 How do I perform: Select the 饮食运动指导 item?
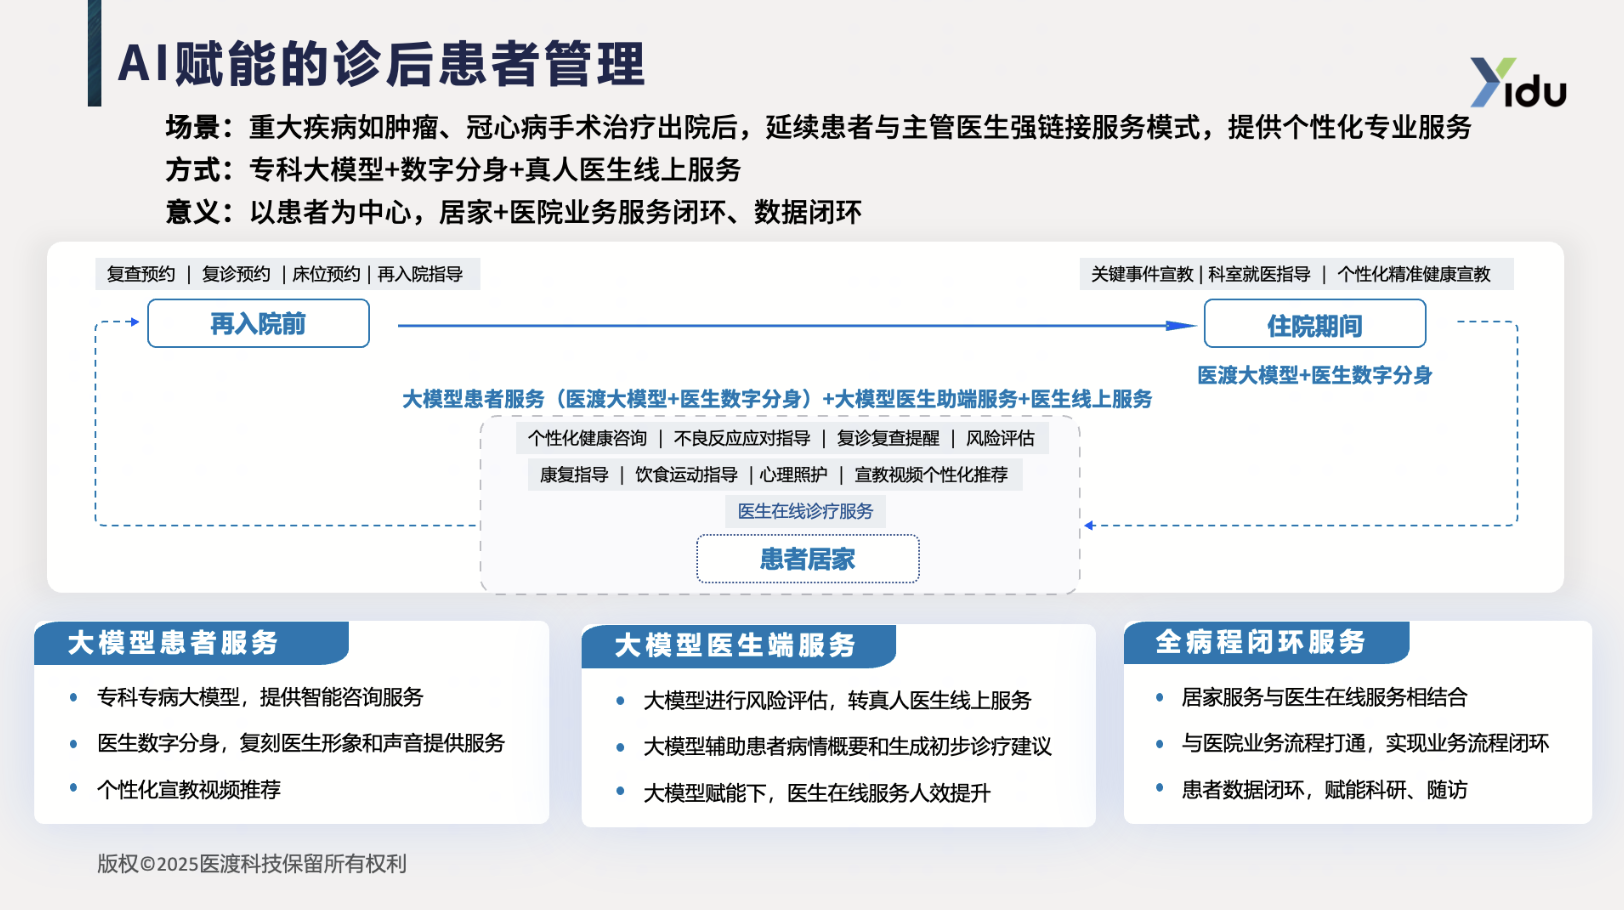686,475
